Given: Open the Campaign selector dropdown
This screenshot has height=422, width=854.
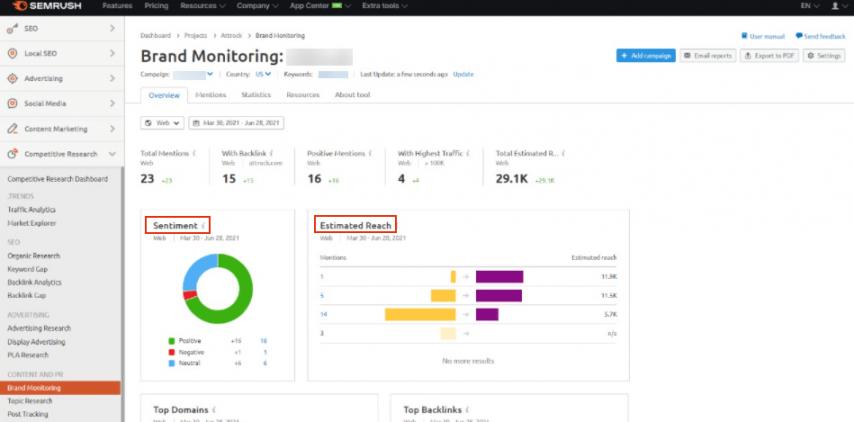Looking at the screenshot, I should point(193,74).
